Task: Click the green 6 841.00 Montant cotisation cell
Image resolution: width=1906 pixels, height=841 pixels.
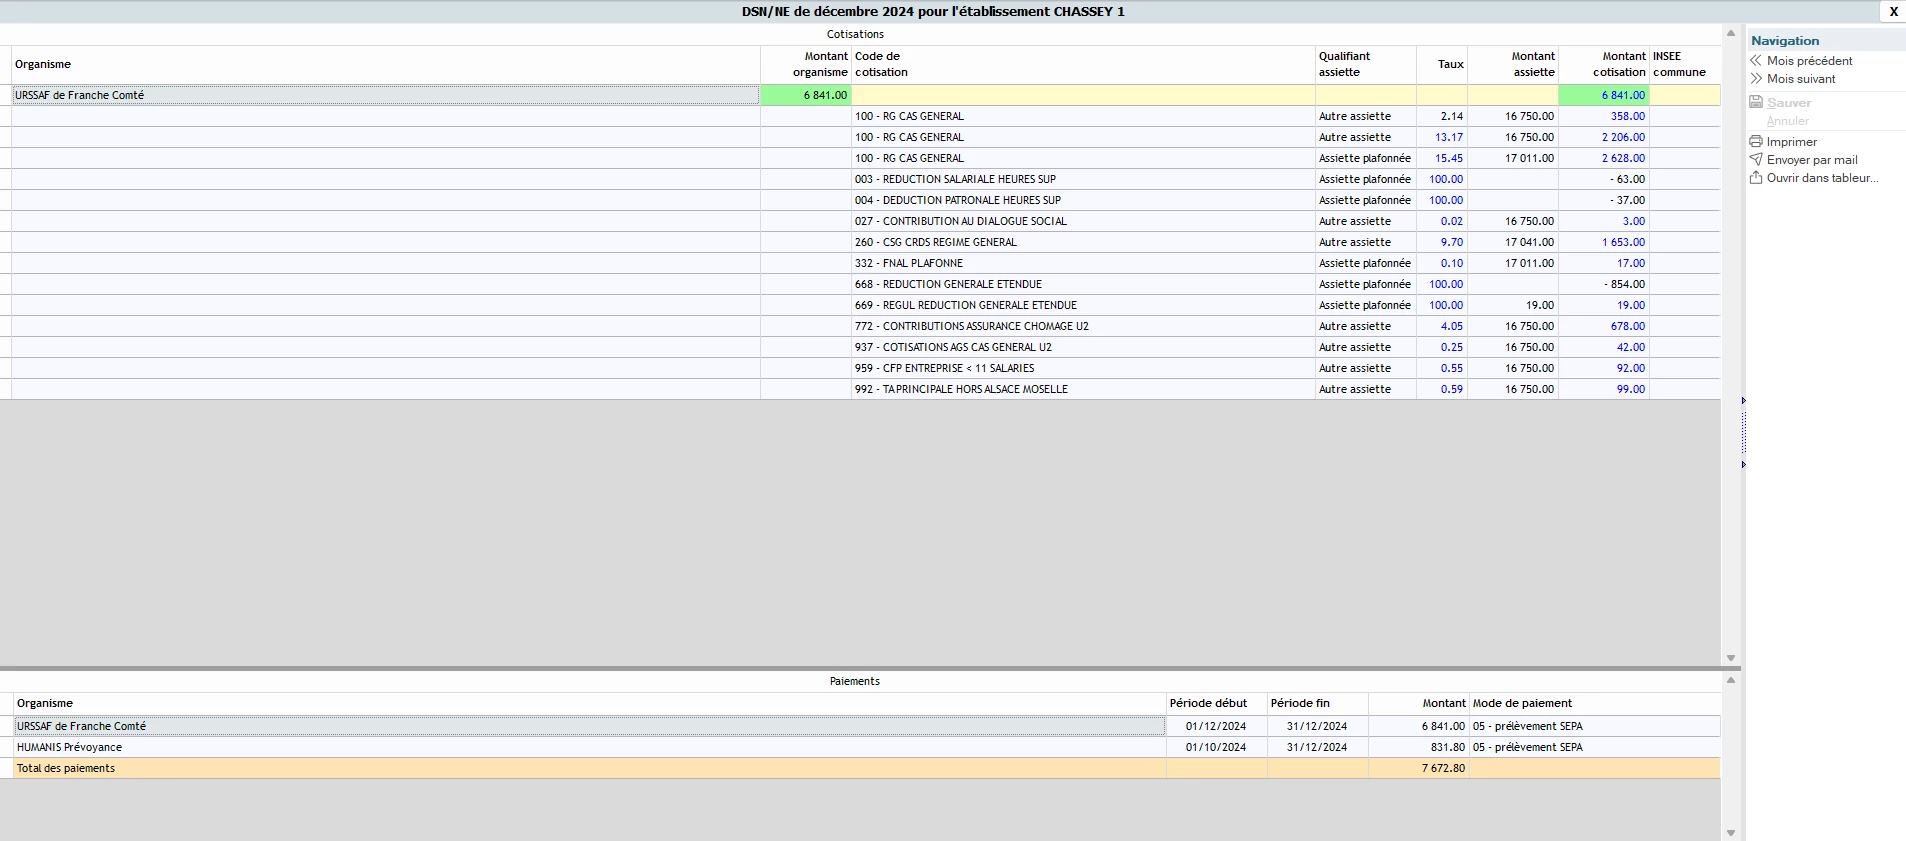Action: 1604,95
